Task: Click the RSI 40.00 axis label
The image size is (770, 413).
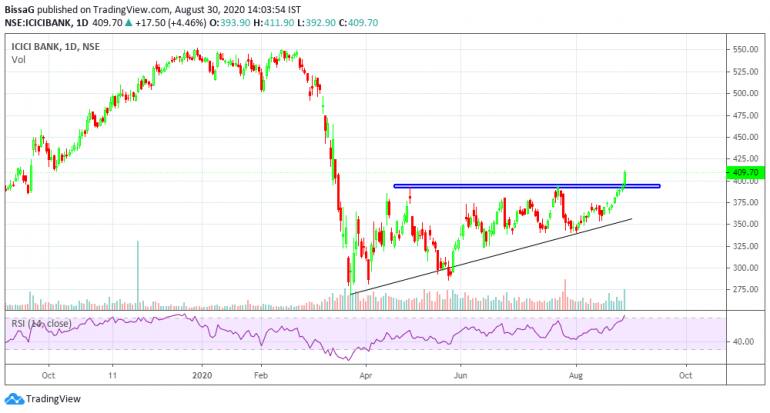Action: click(743, 342)
